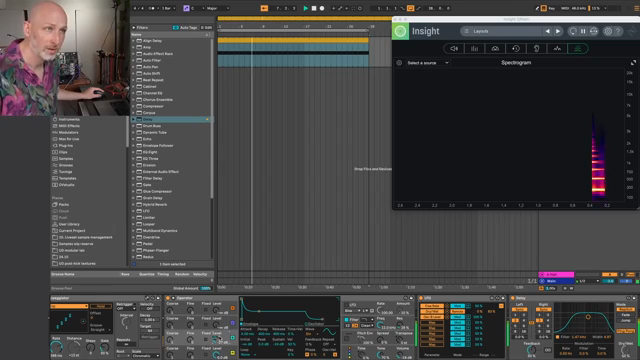
Task: Click the Auto Tags button
Action: pyautogui.click(x=185, y=27)
